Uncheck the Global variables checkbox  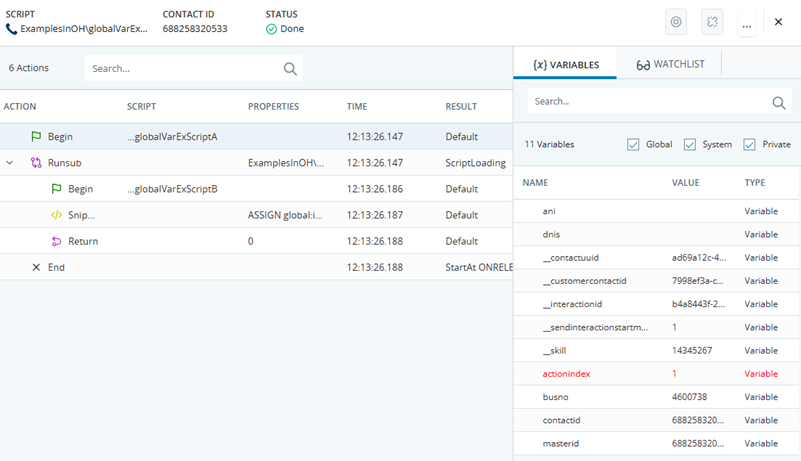point(633,144)
